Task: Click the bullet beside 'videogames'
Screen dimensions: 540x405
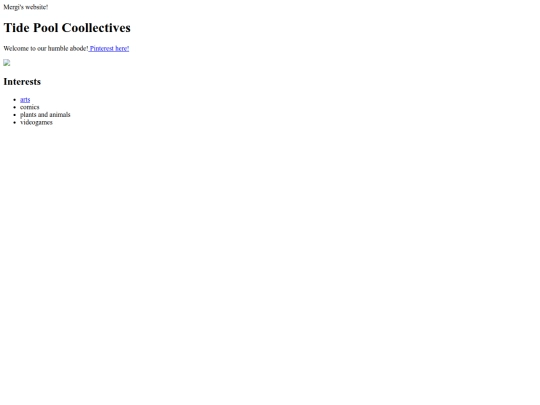Action: click(15, 123)
